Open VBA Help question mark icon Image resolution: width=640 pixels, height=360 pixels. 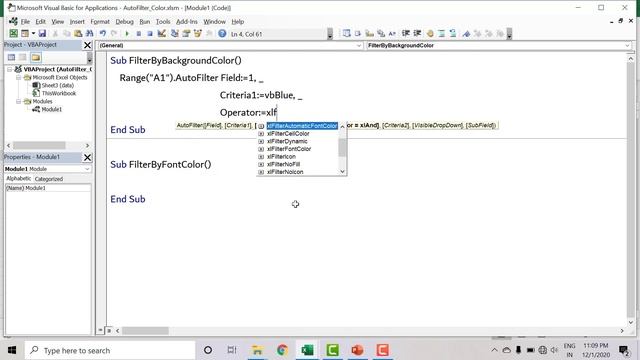222,34
